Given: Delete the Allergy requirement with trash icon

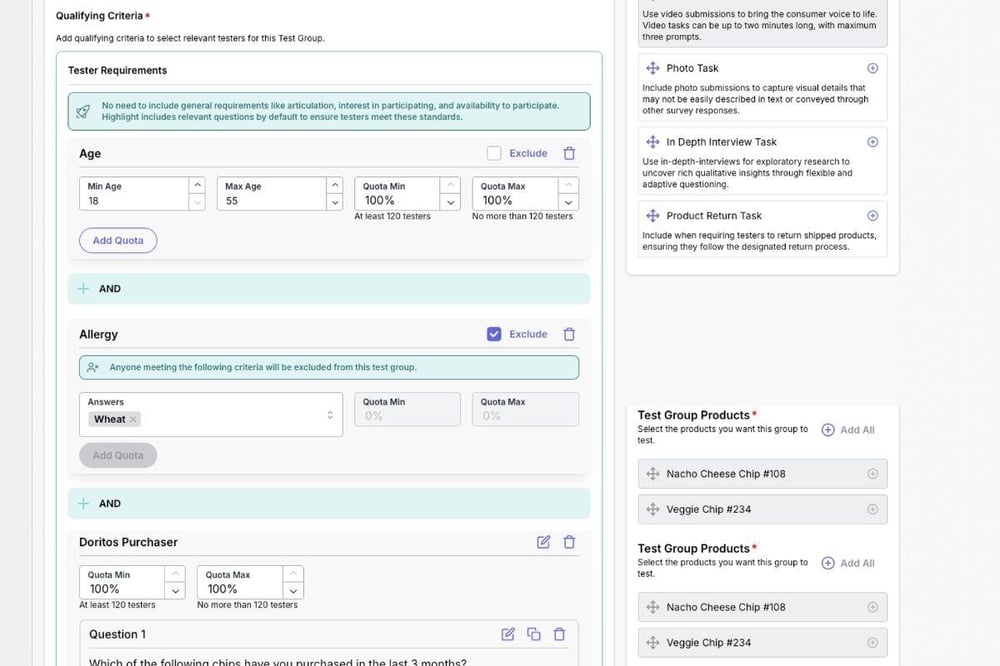Looking at the screenshot, I should pos(569,334).
